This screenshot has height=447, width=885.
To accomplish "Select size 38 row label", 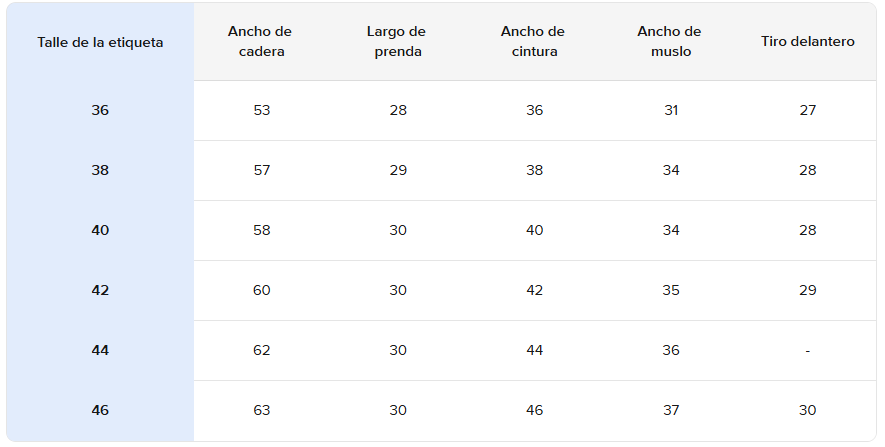I will [x=100, y=170].
